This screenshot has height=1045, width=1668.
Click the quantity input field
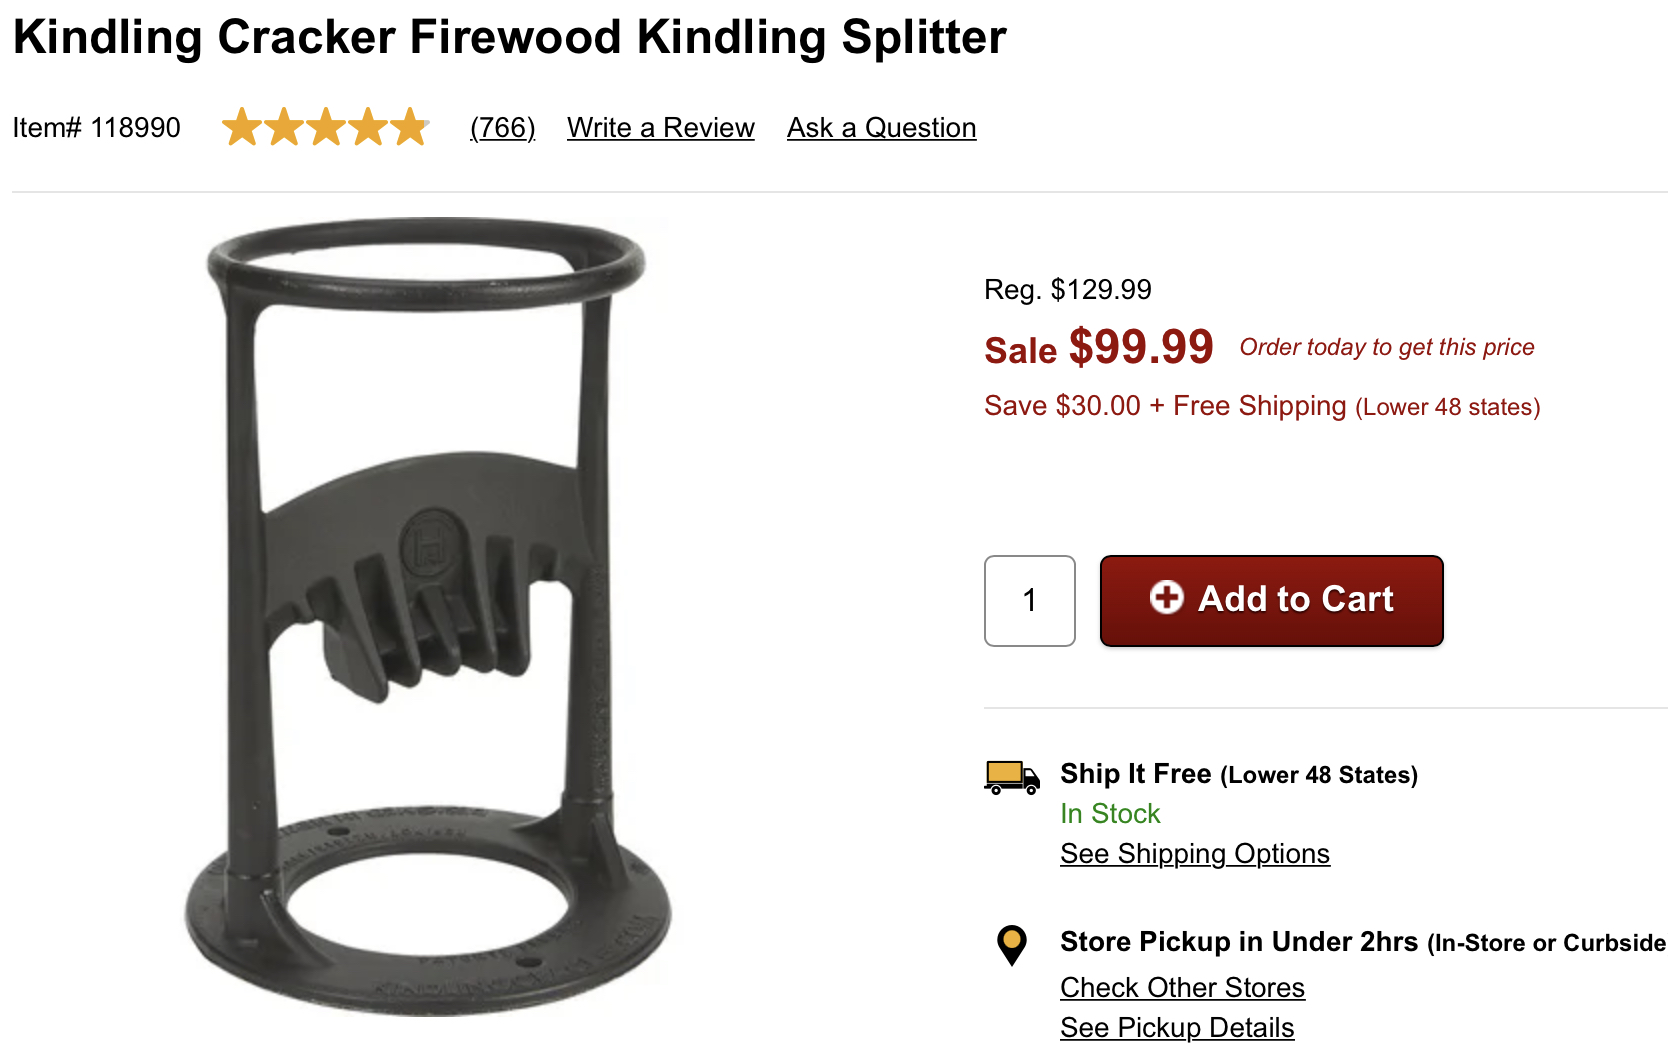[1029, 601]
